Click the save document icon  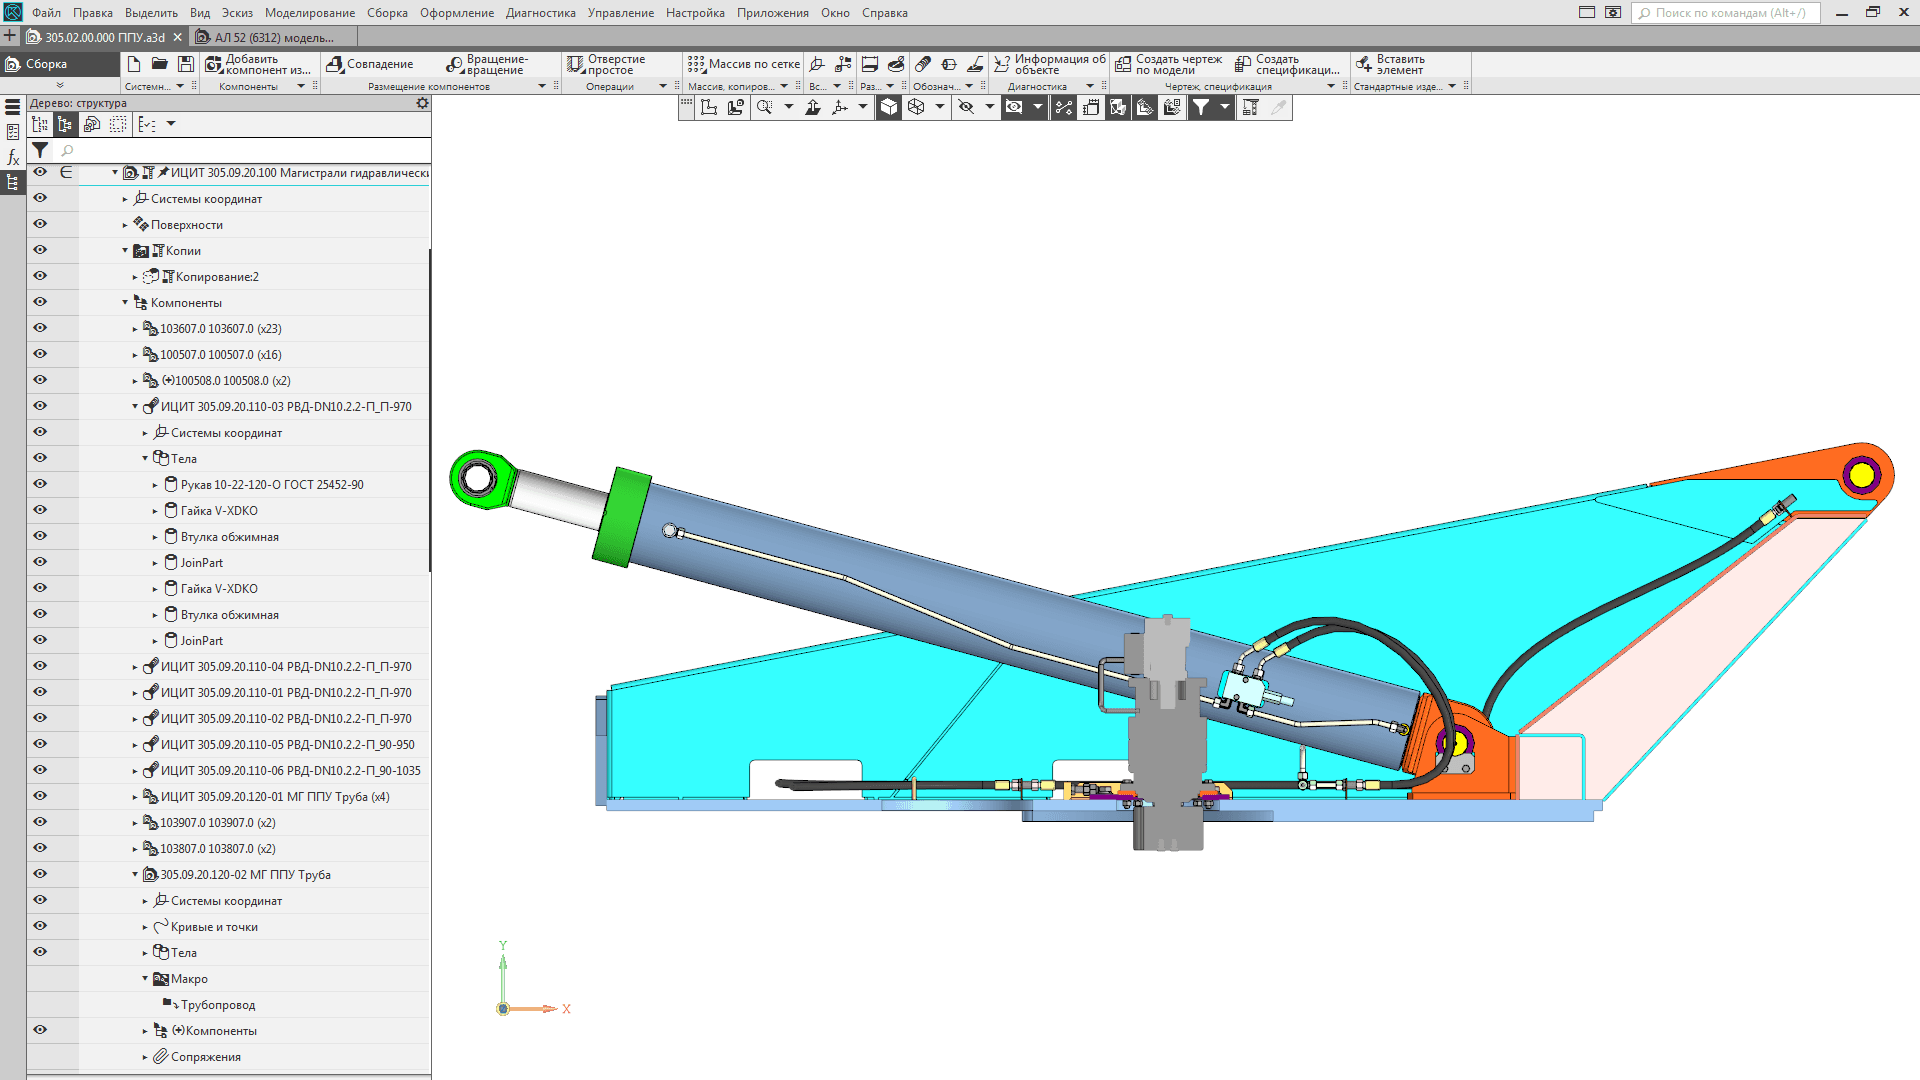(186, 64)
